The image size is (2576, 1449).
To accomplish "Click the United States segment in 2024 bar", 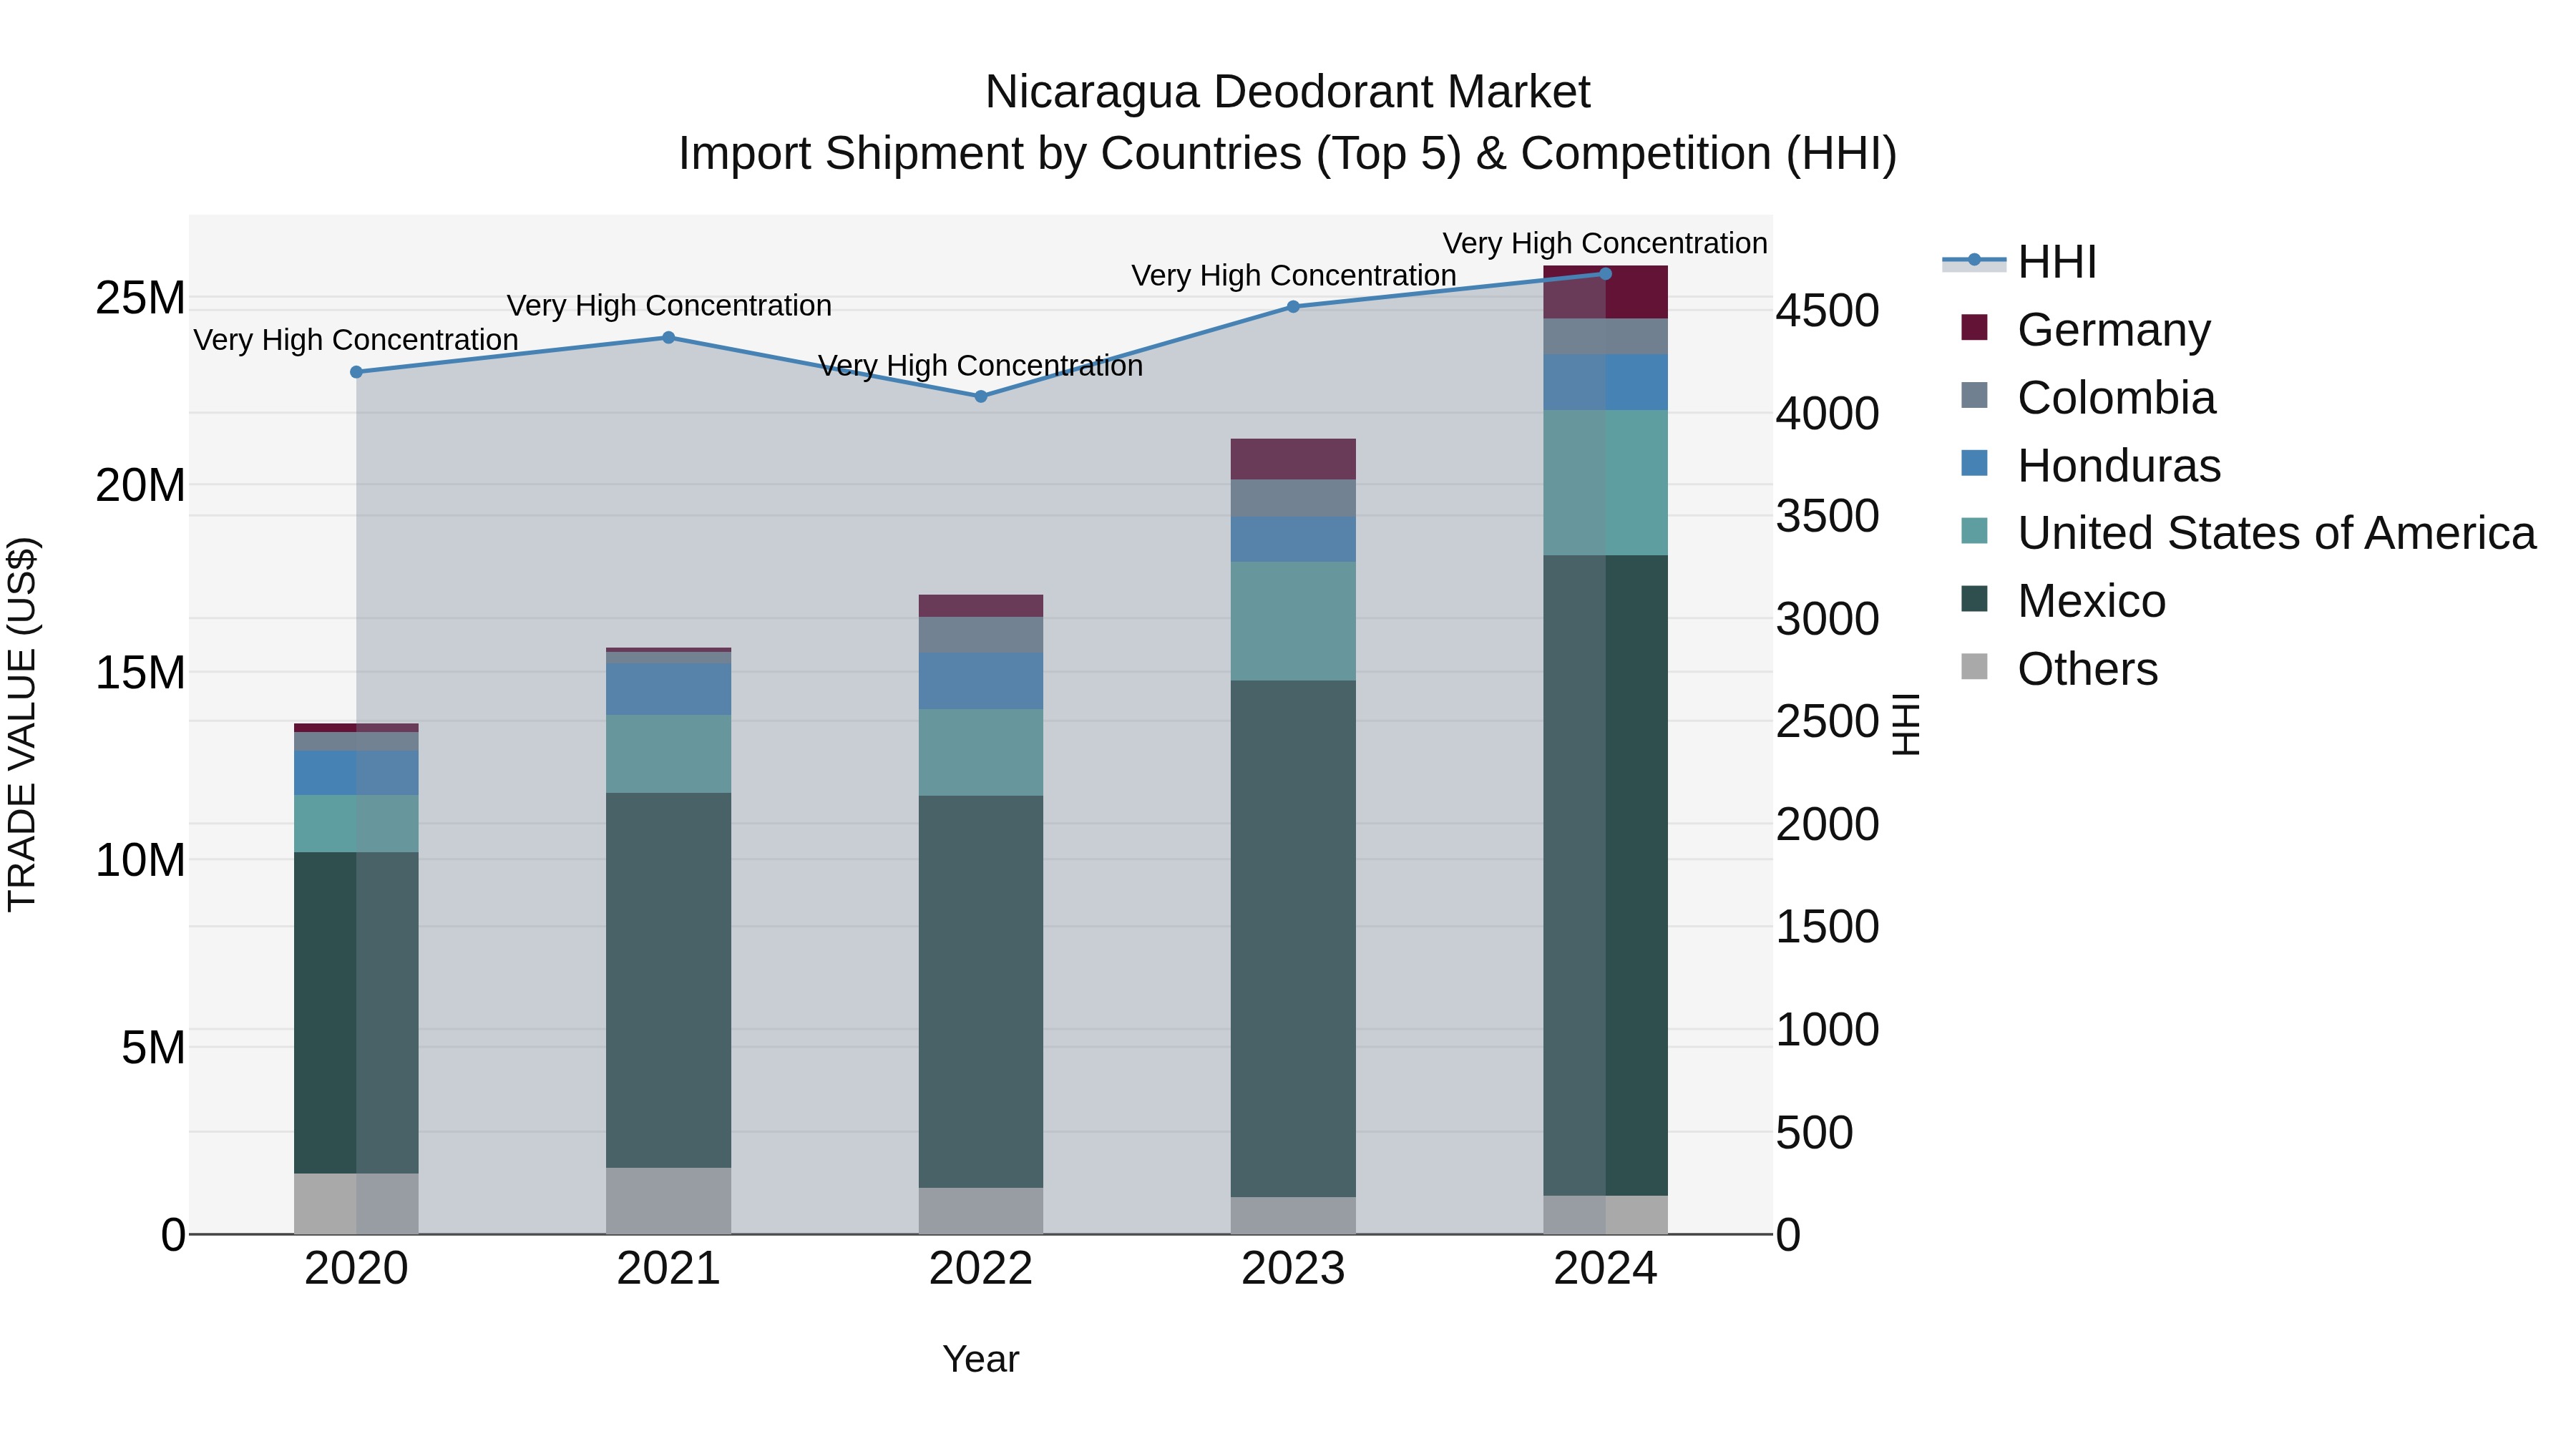I will pyautogui.click(x=1606, y=483).
